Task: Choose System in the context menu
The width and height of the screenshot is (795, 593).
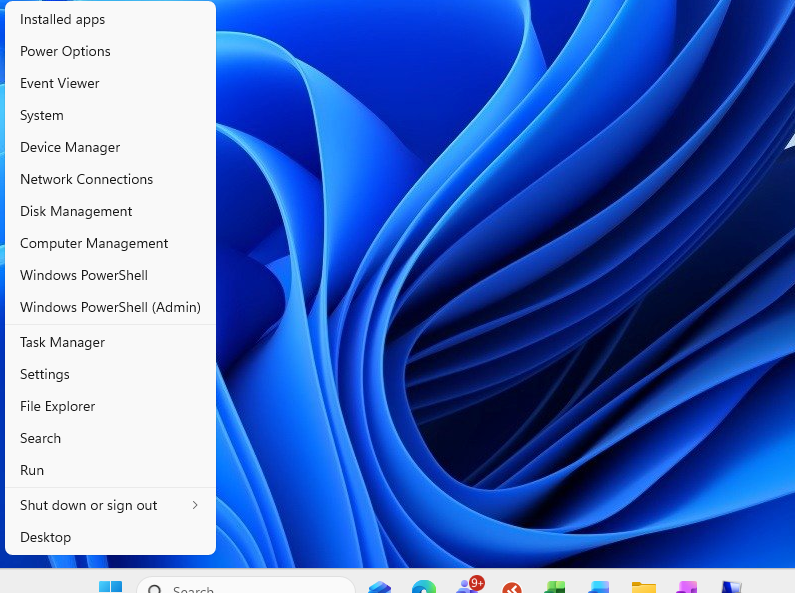Action: tap(110, 115)
